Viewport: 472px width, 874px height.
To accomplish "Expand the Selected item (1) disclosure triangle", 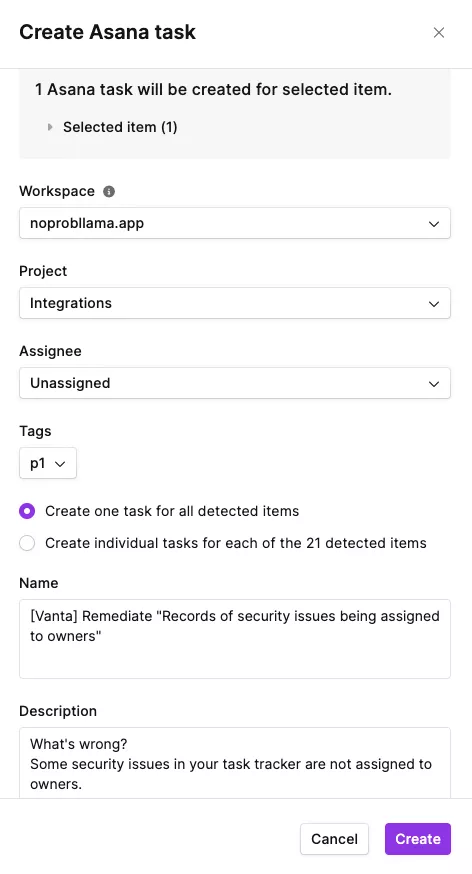I will coord(50,127).
